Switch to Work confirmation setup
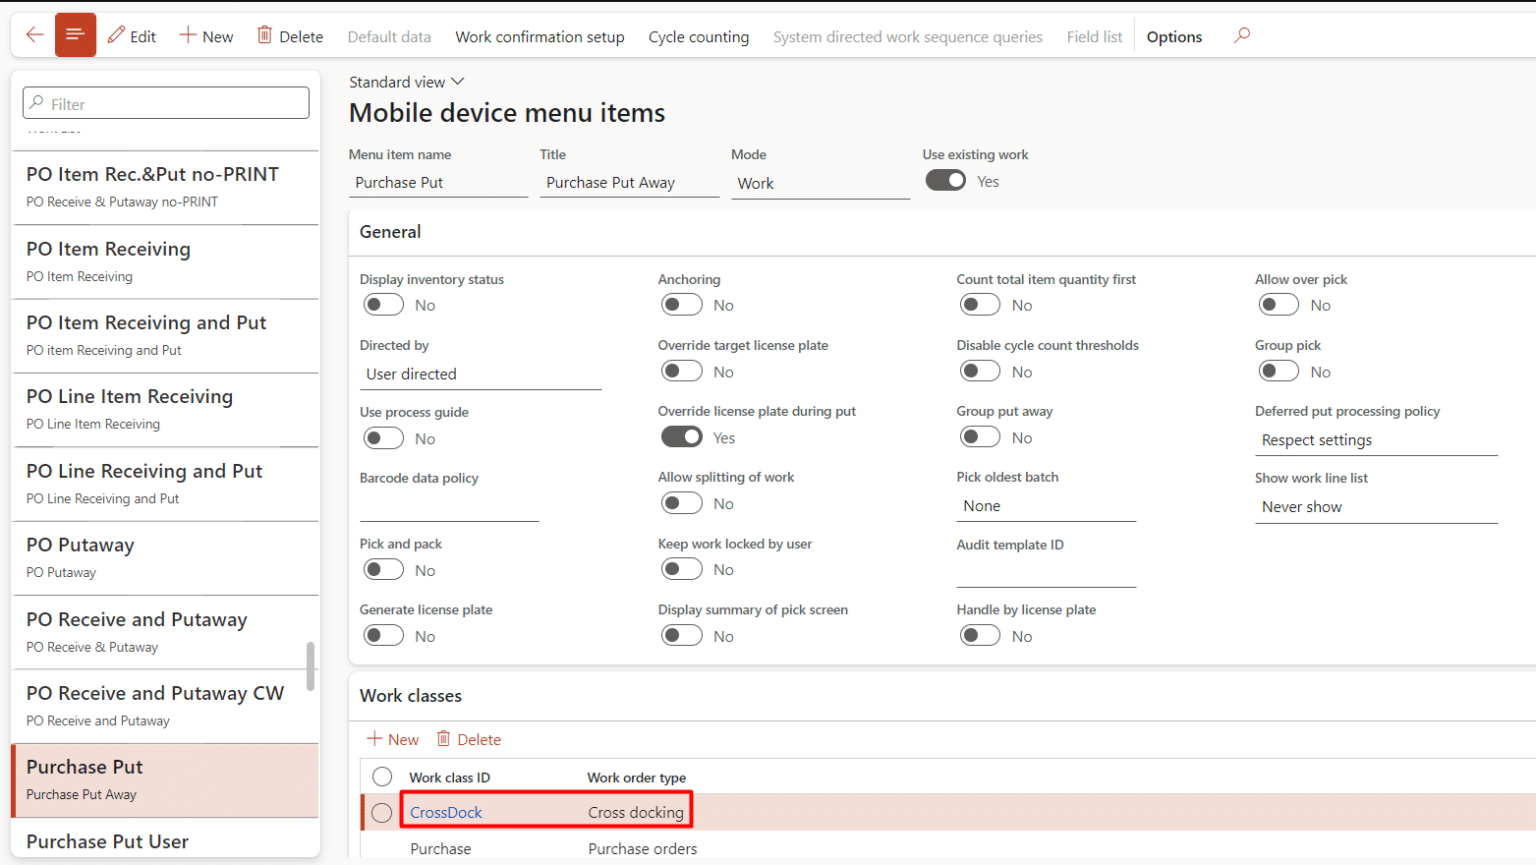This screenshot has height=865, width=1536. pyautogui.click(x=540, y=36)
